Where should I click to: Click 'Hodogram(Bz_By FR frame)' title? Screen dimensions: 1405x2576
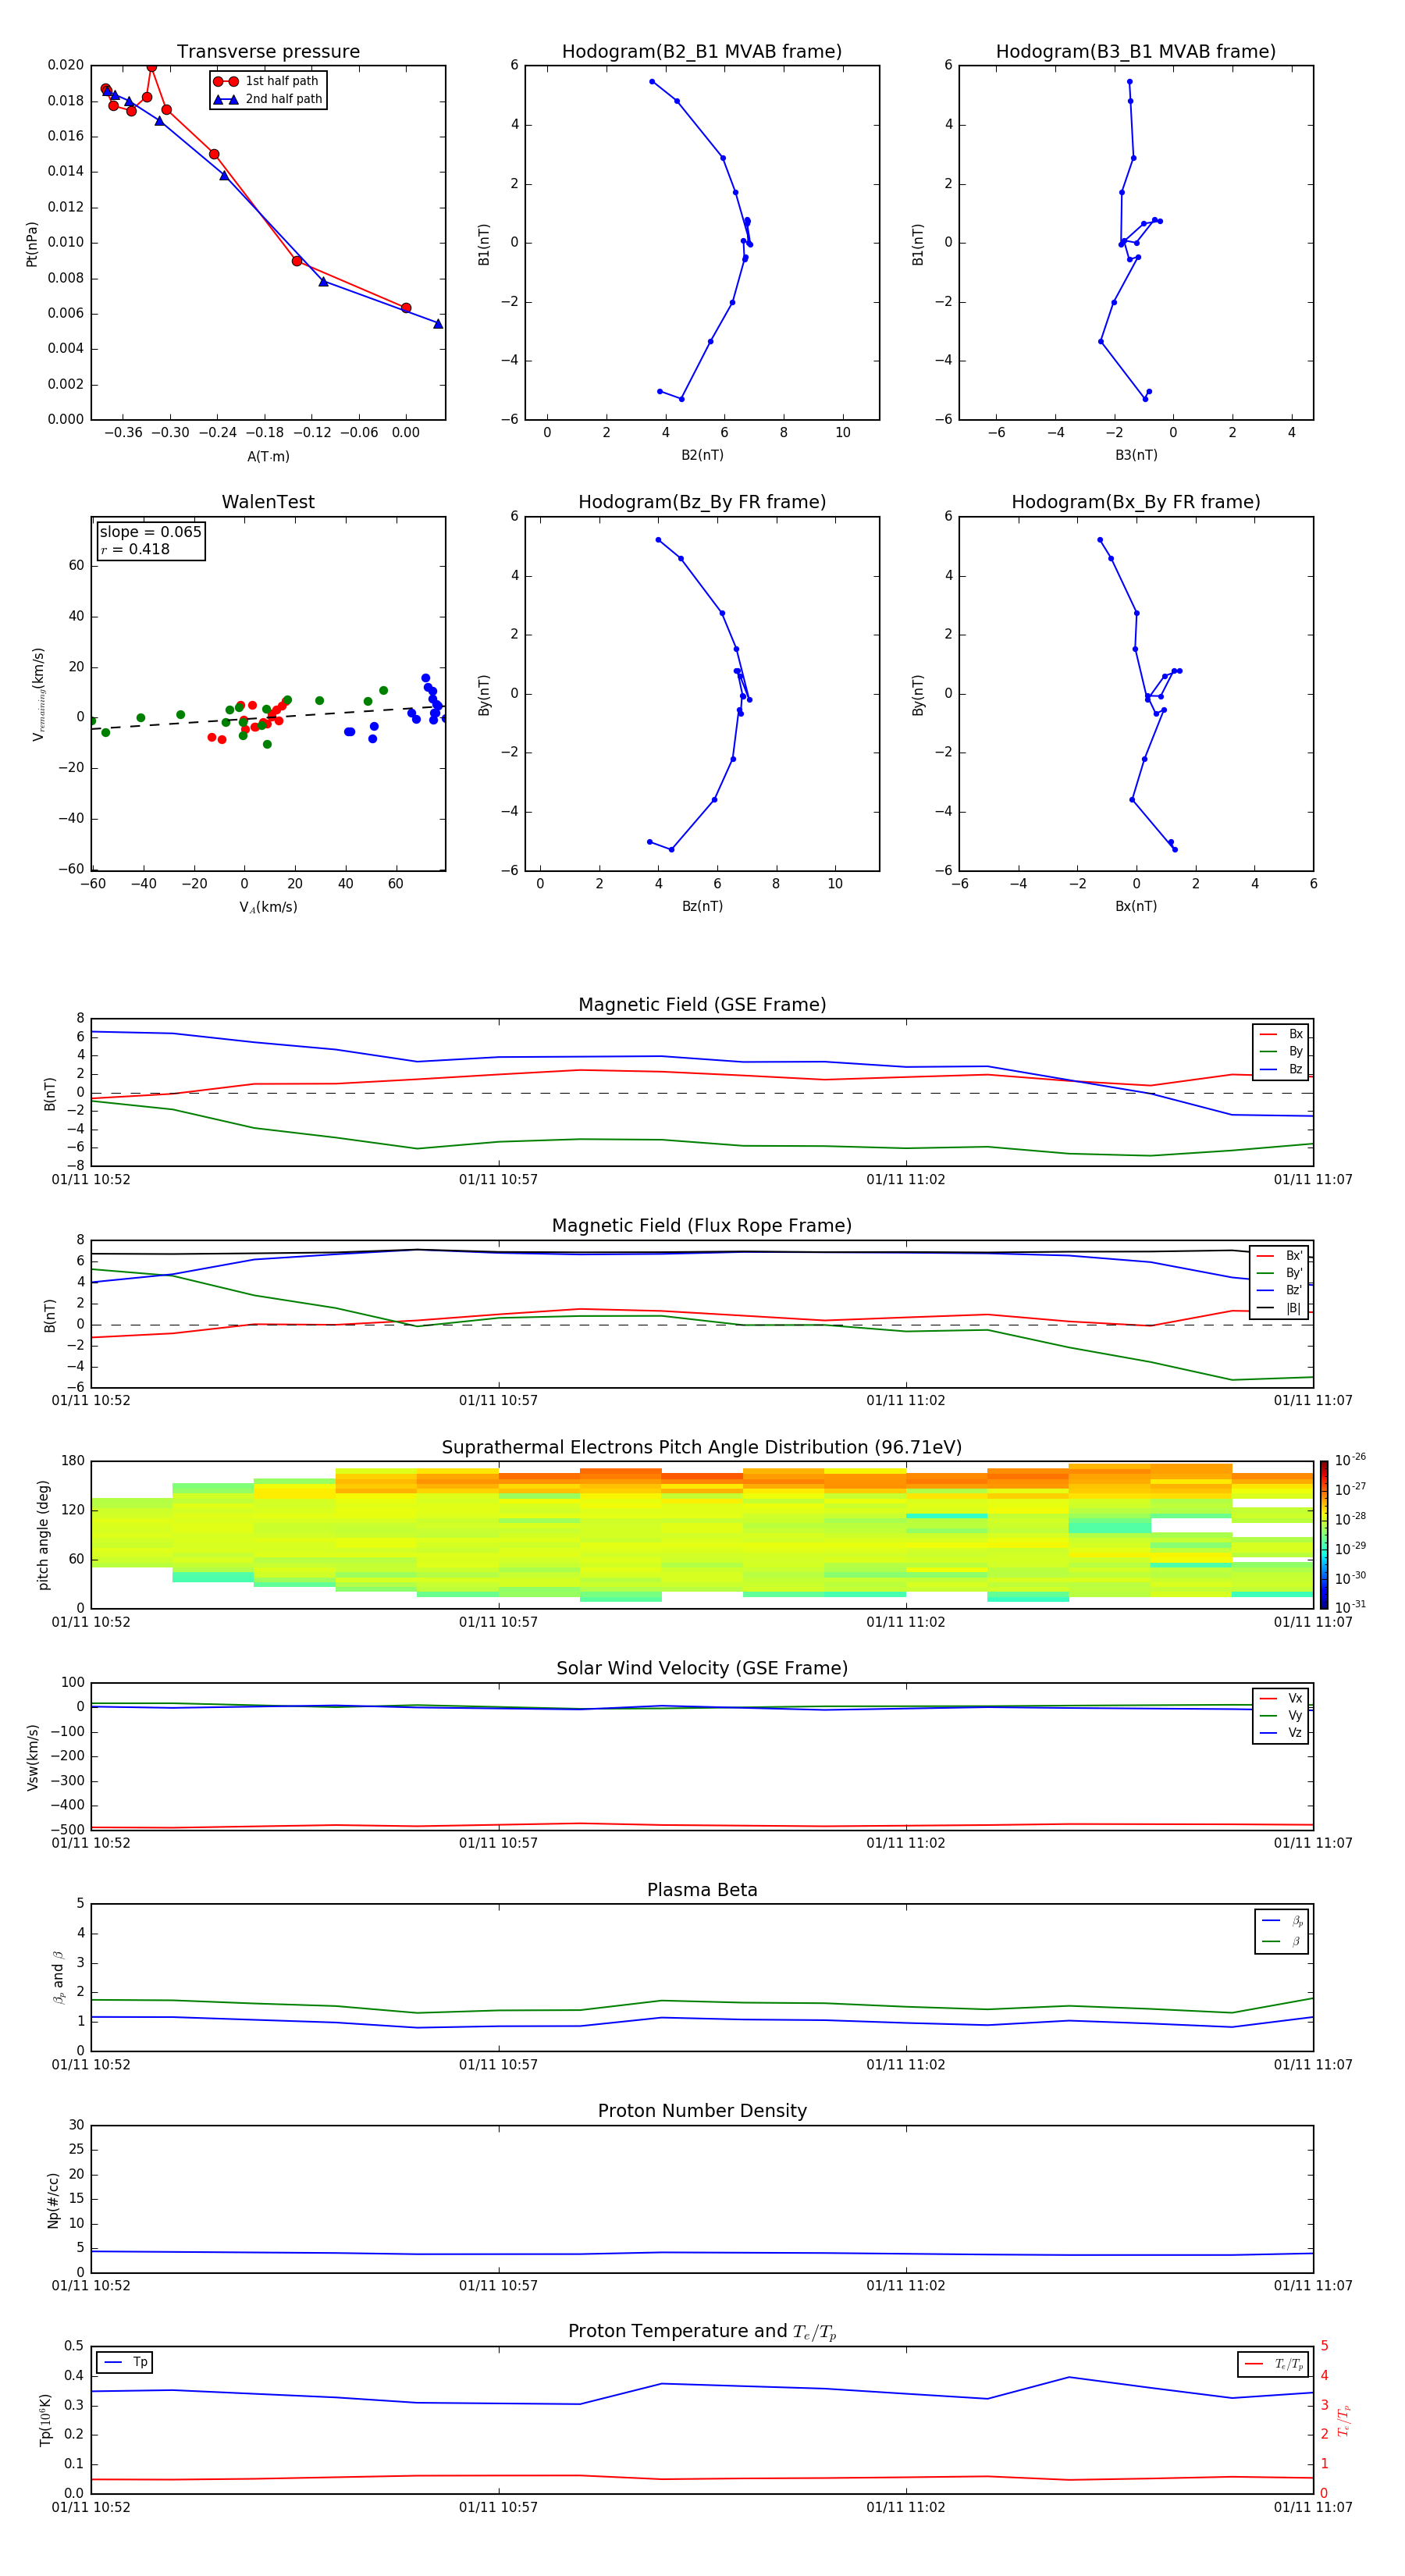click(702, 502)
